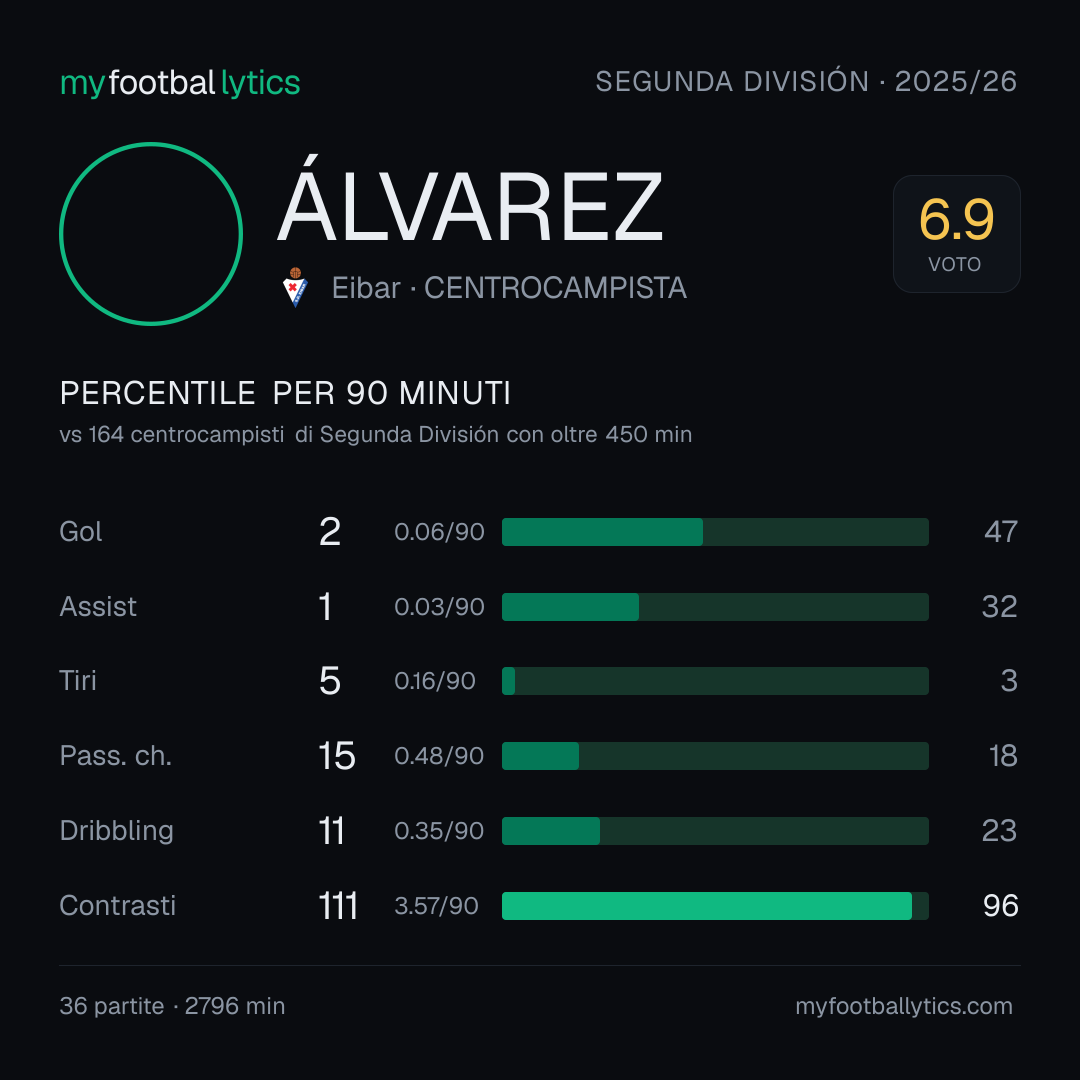1080x1080 pixels.
Task: Click the Tiri percentile bar
Action: [x=715, y=681]
